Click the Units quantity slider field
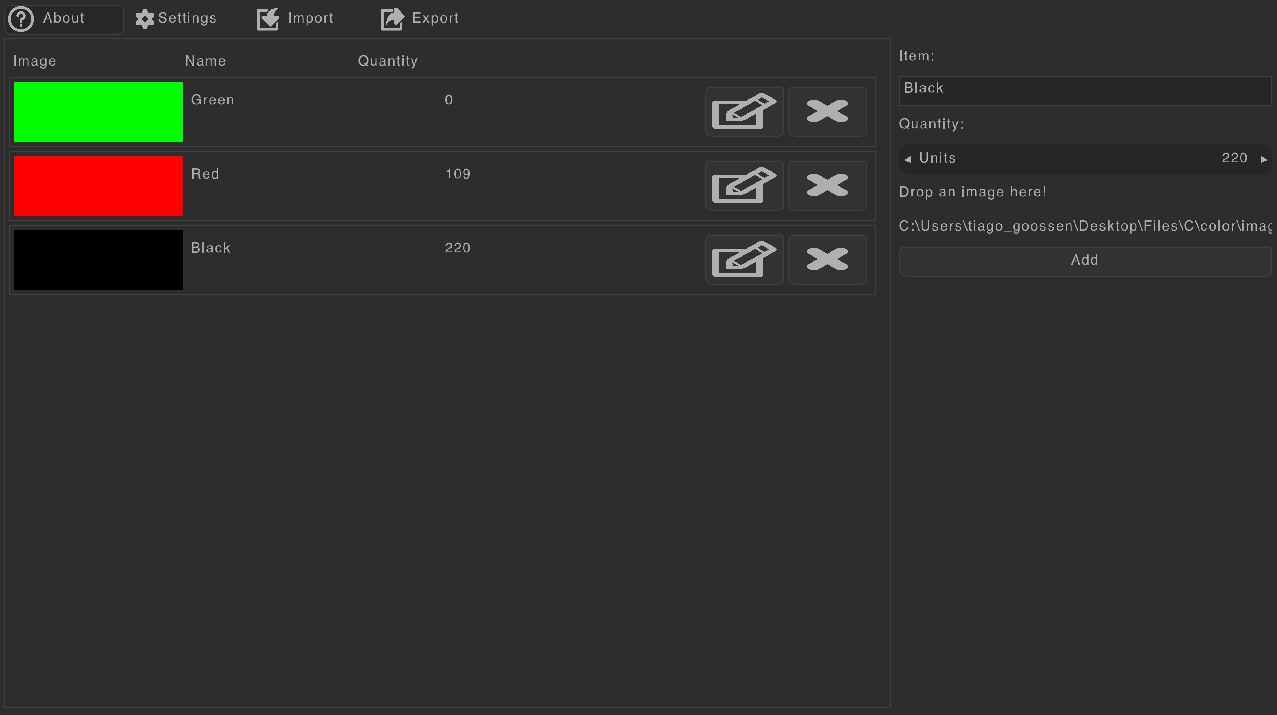The width and height of the screenshot is (1277, 715). [x=1084, y=159]
